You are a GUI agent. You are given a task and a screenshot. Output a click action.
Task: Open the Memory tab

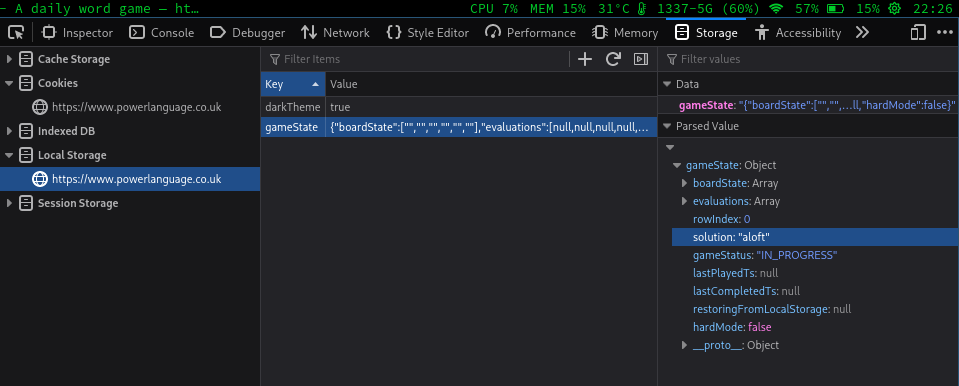coord(625,32)
